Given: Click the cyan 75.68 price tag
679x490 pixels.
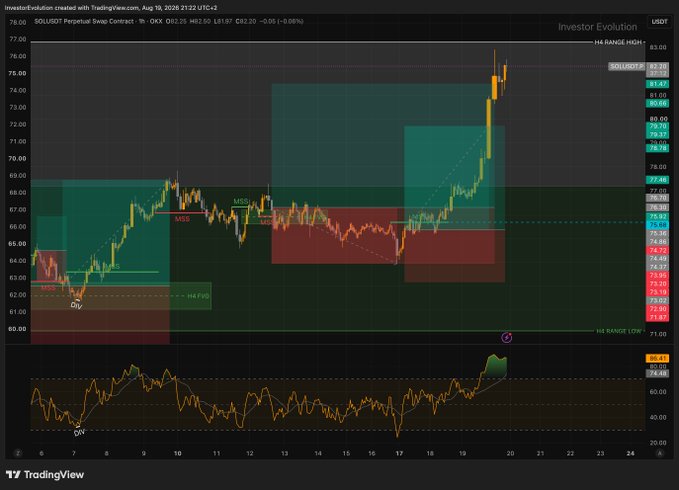Looking at the screenshot, I should pyautogui.click(x=658, y=225).
